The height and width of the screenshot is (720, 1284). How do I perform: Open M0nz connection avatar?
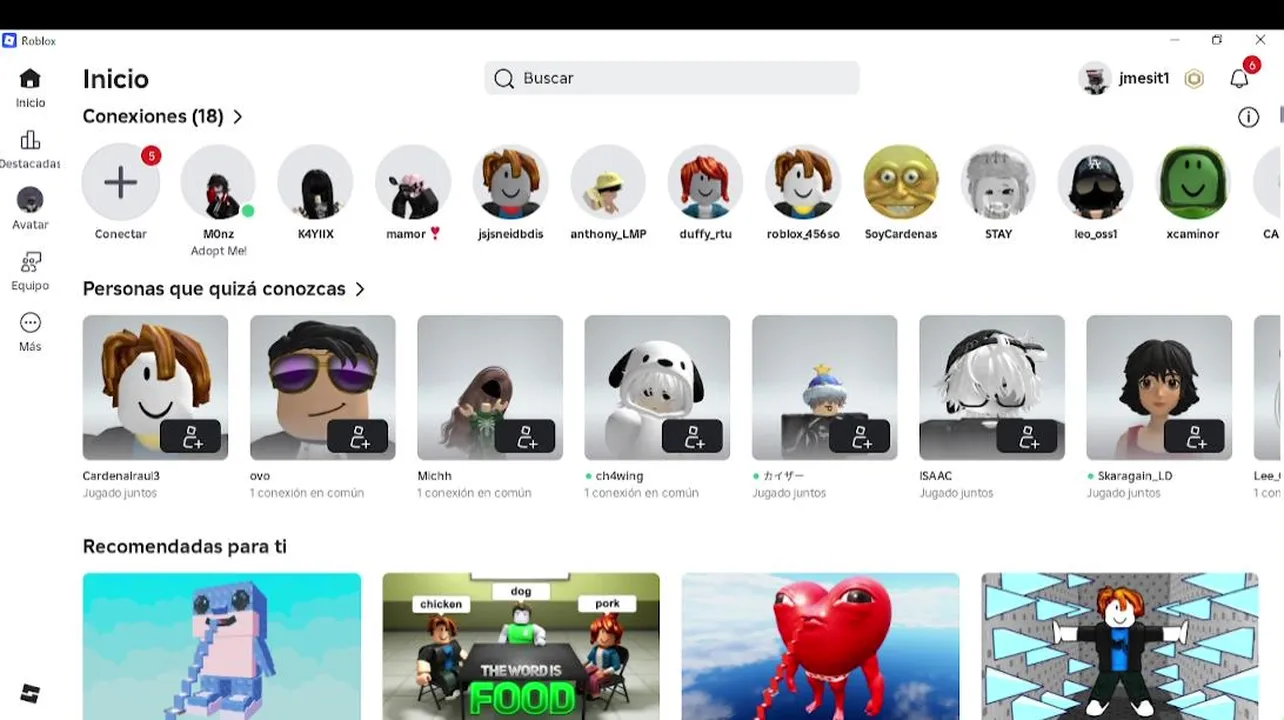(218, 182)
